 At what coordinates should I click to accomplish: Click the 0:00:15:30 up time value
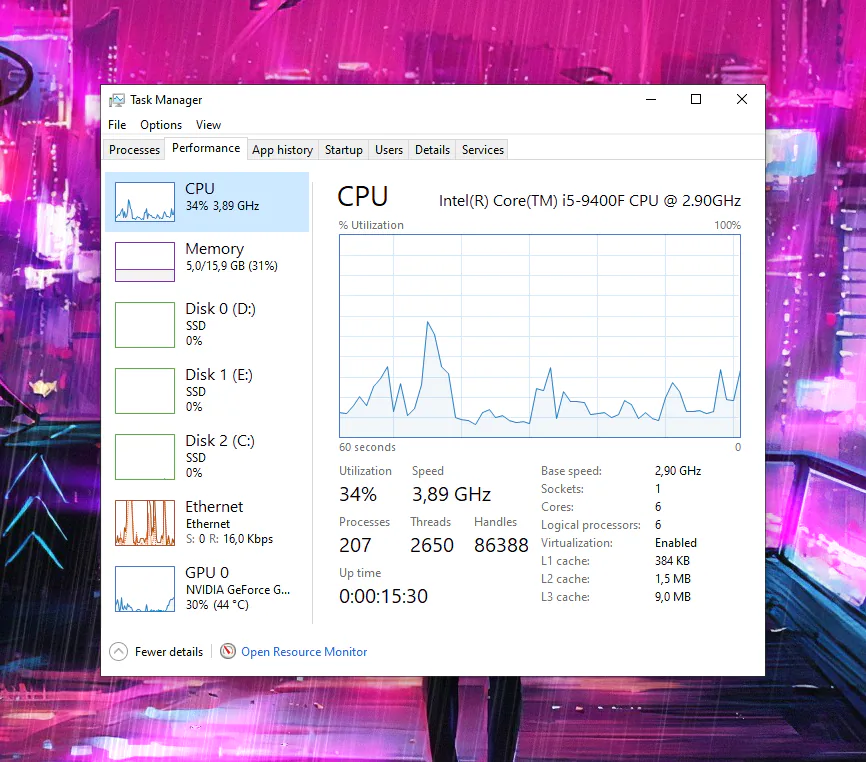pyautogui.click(x=383, y=596)
